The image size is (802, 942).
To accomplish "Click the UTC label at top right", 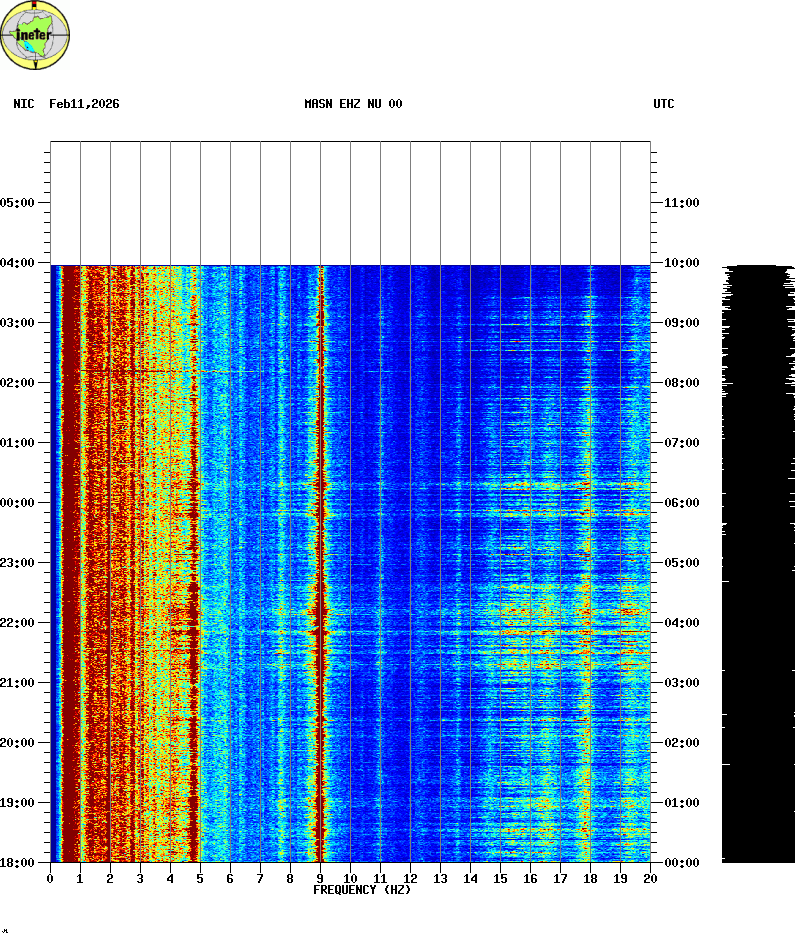I will [664, 104].
